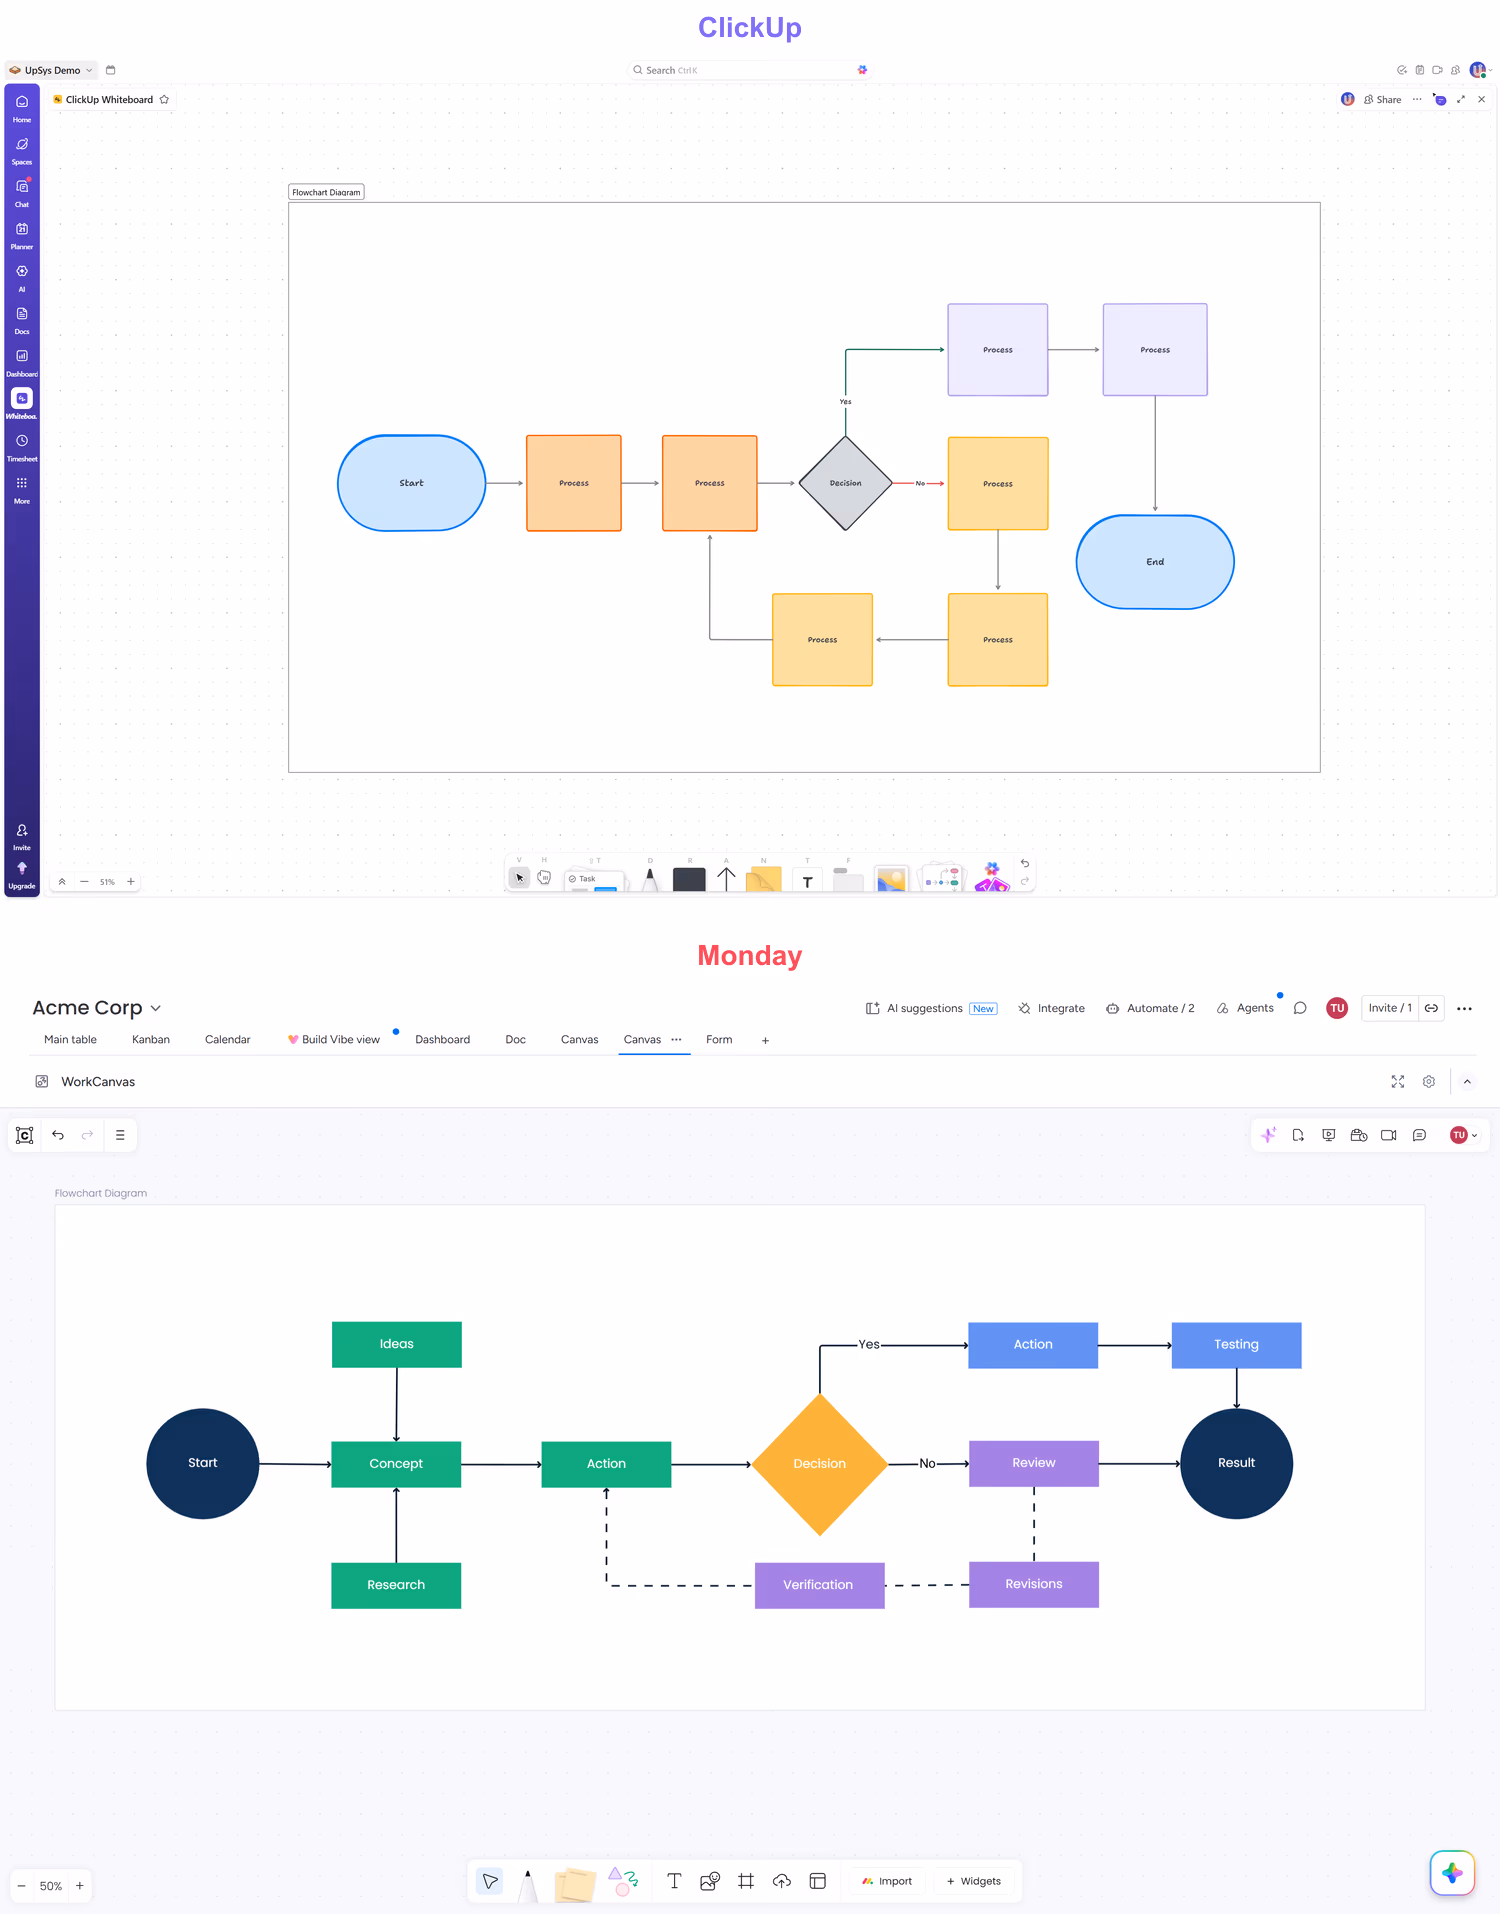Favorite the ClickUp Whiteboard with the star
Screen dimensions: 1500x1914
[x=165, y=100]
